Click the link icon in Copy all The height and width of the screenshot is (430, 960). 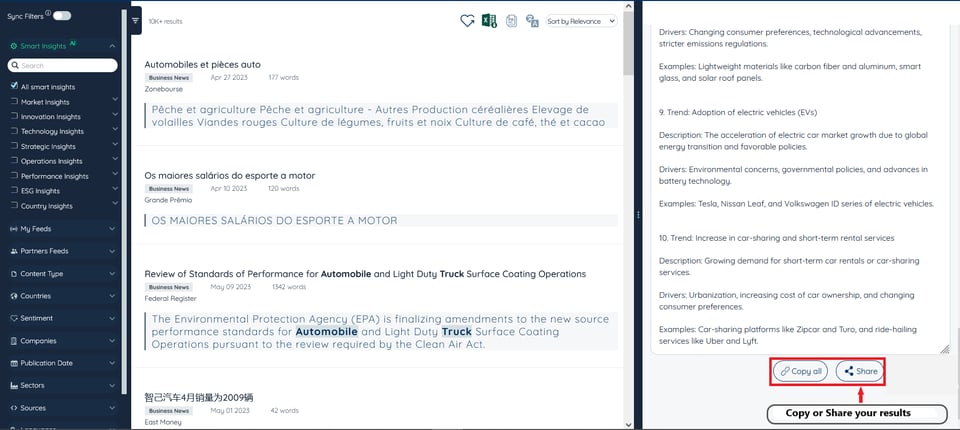click(785, 371)
